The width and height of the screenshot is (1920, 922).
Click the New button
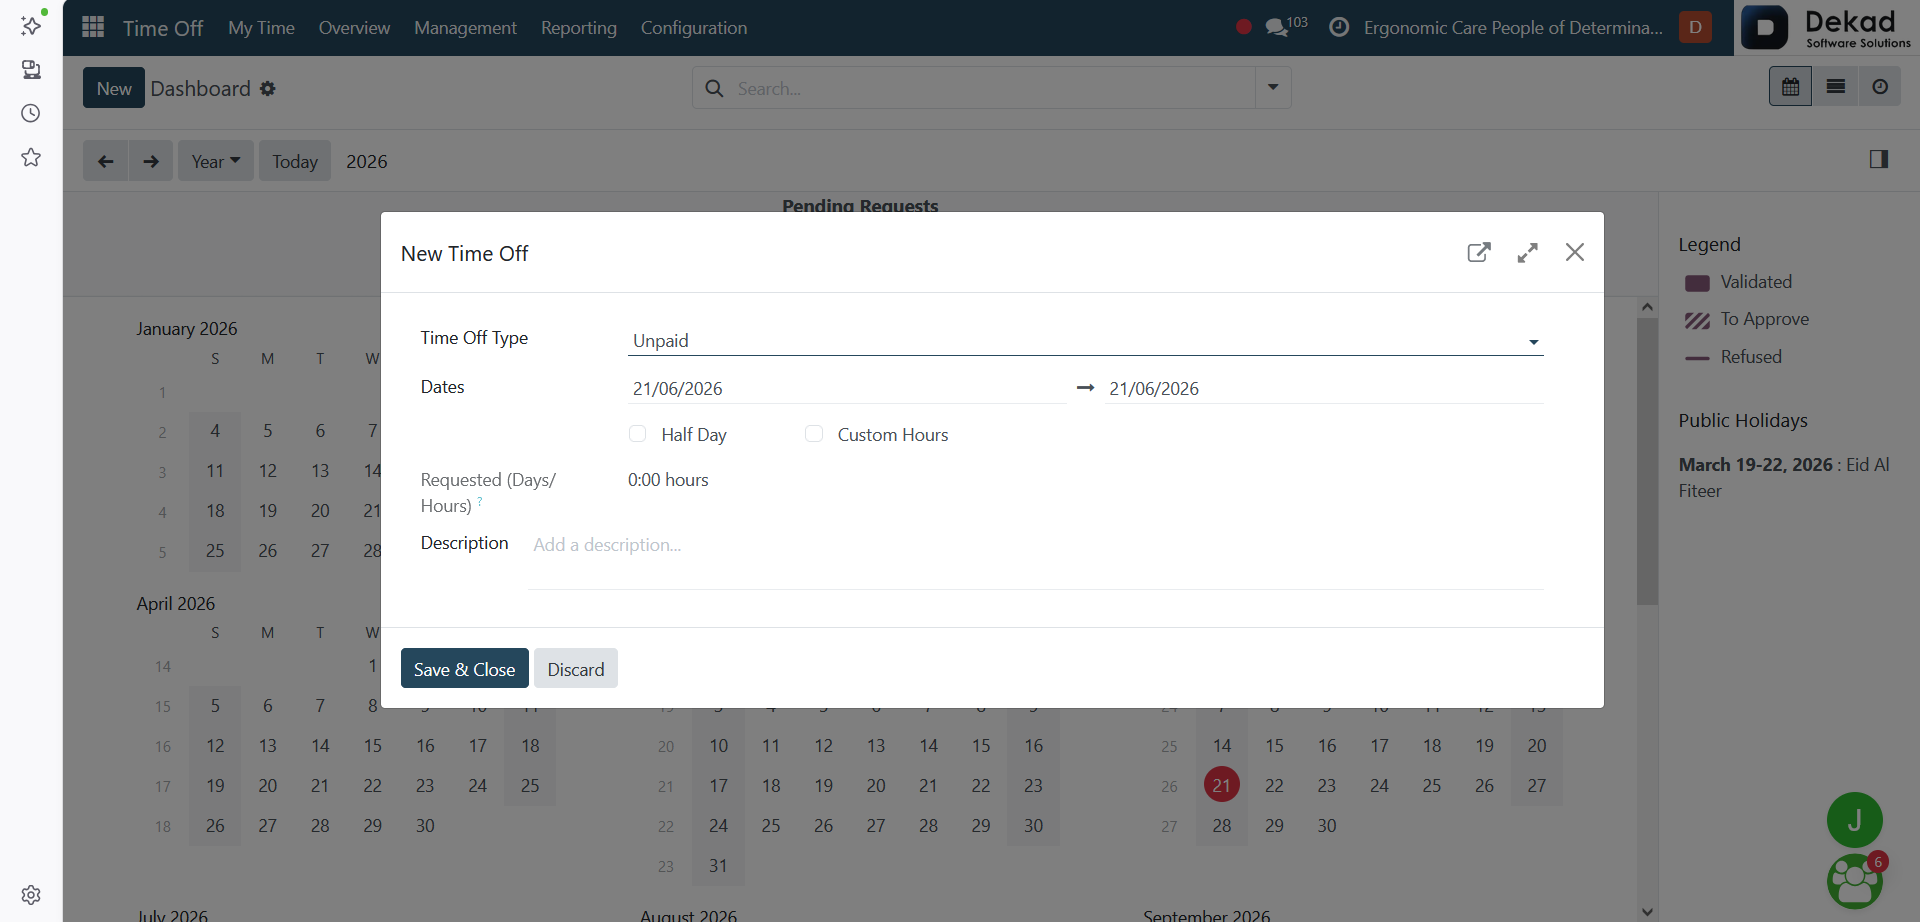pyautogui.click(x=114, y=88)
